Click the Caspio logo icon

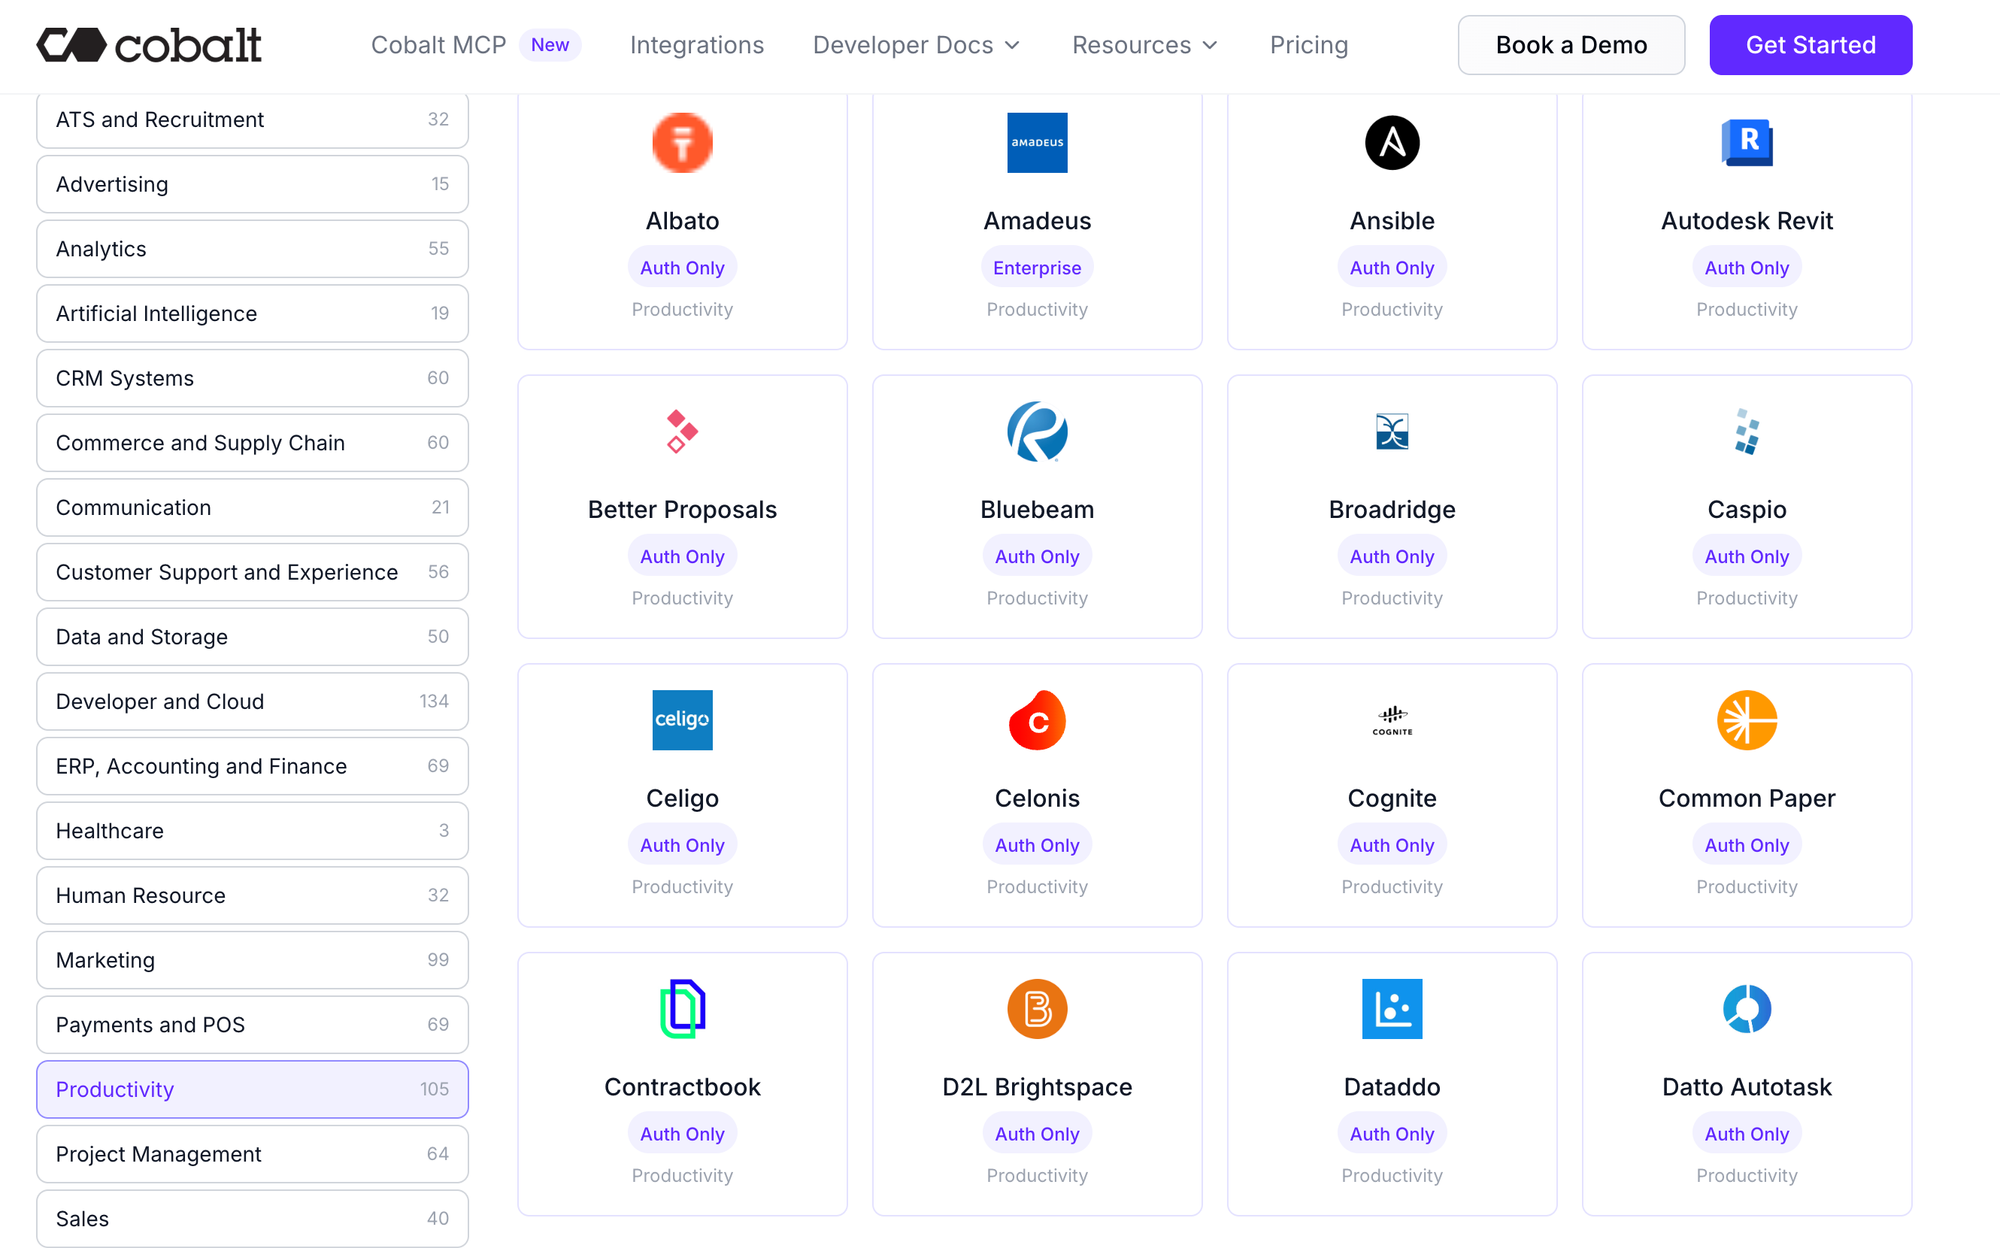(x=1747, y=432)
